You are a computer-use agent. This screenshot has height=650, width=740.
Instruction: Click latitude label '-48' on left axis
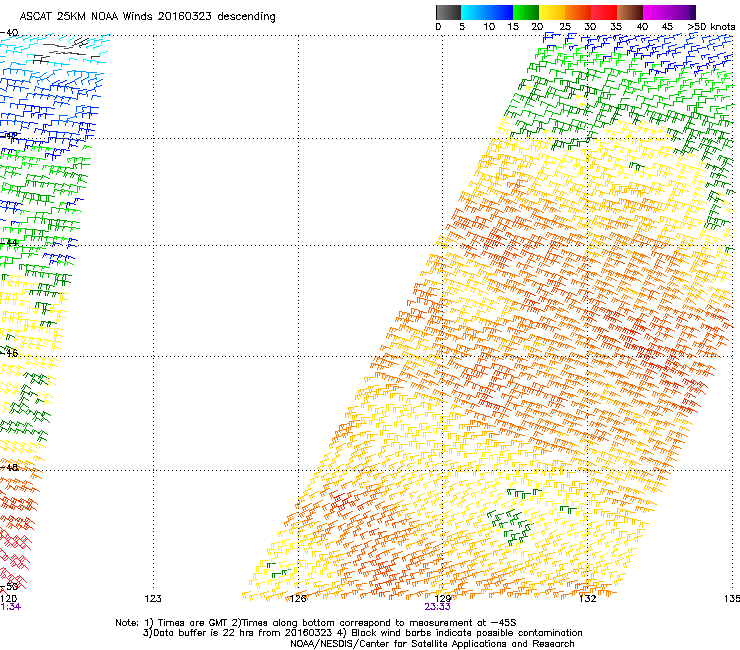point(9,467)
